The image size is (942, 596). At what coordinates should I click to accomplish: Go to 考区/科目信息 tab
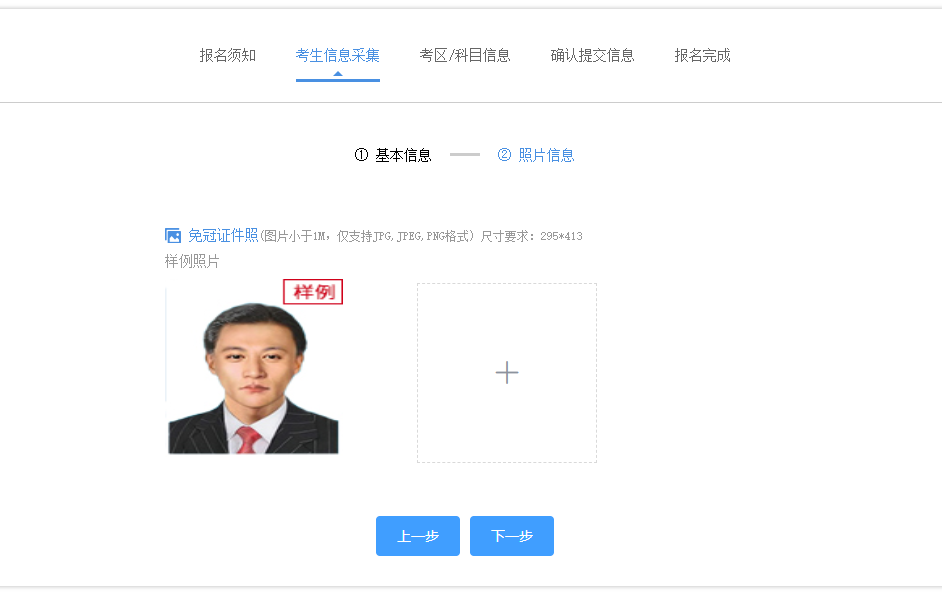pos(464,56)
